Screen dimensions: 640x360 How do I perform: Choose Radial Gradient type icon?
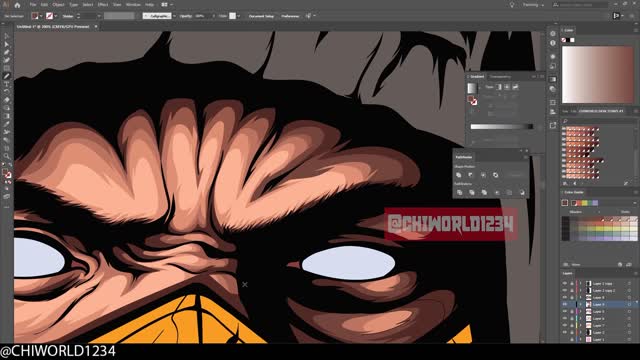pyautogui.click(x=507, y=87)
